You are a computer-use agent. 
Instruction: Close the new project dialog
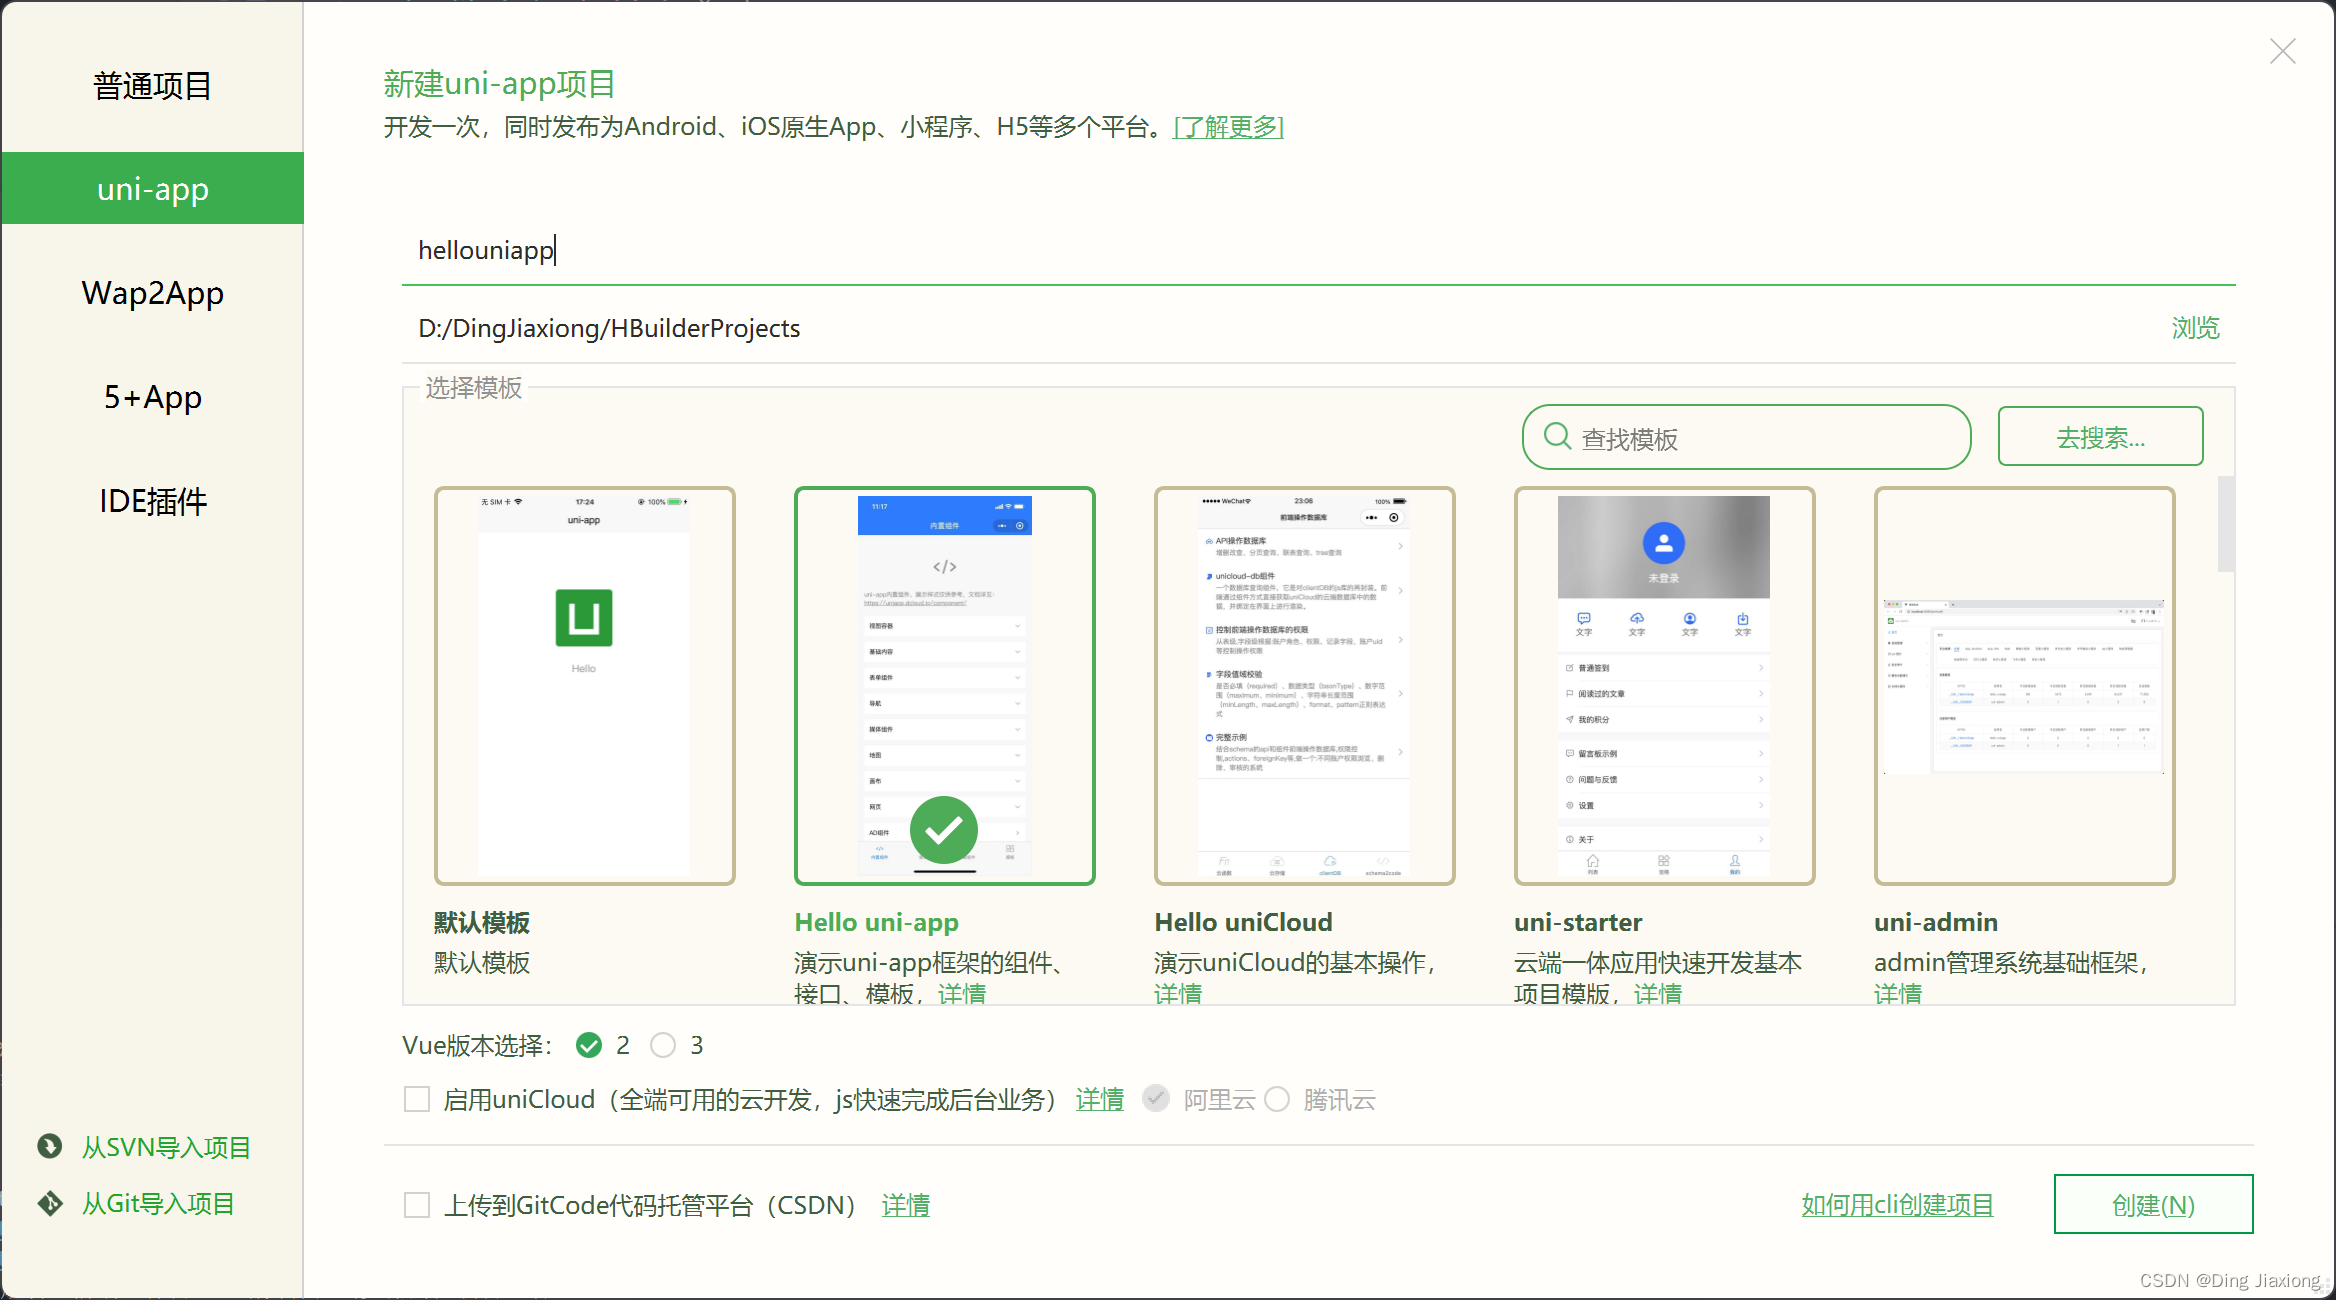[2282, 51]
